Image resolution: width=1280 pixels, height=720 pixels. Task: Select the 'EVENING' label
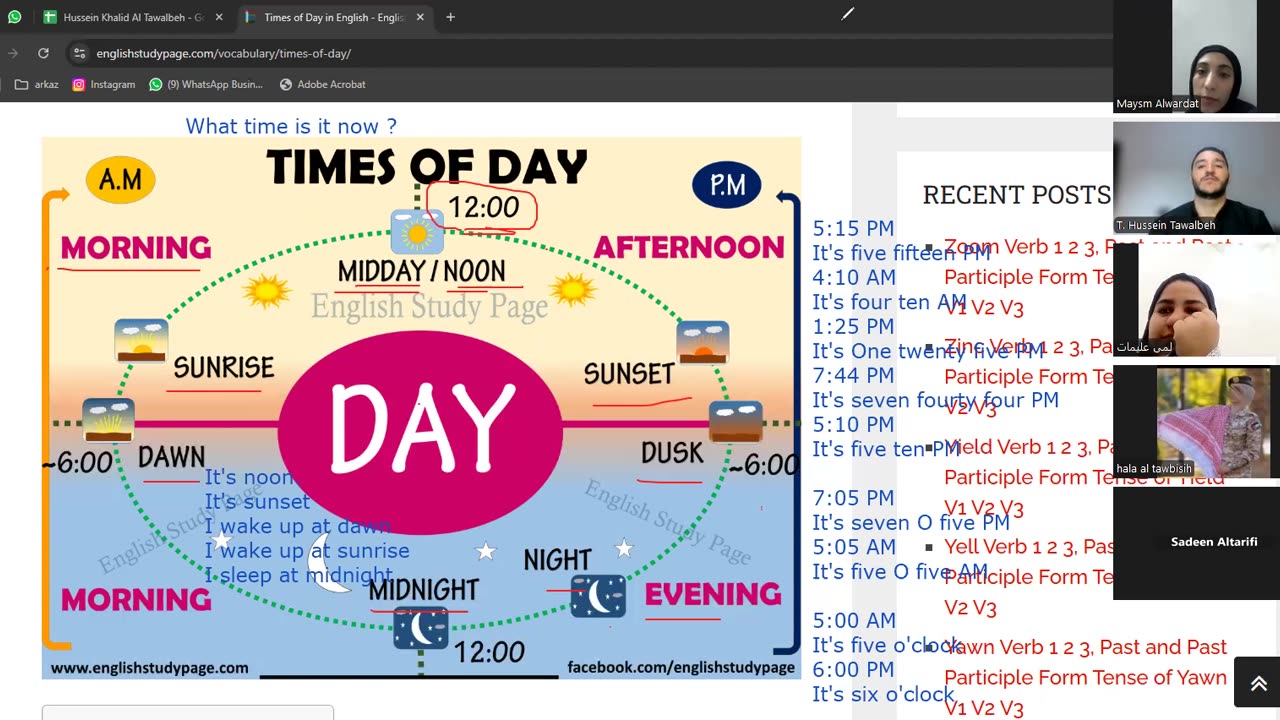coord(713,594)
